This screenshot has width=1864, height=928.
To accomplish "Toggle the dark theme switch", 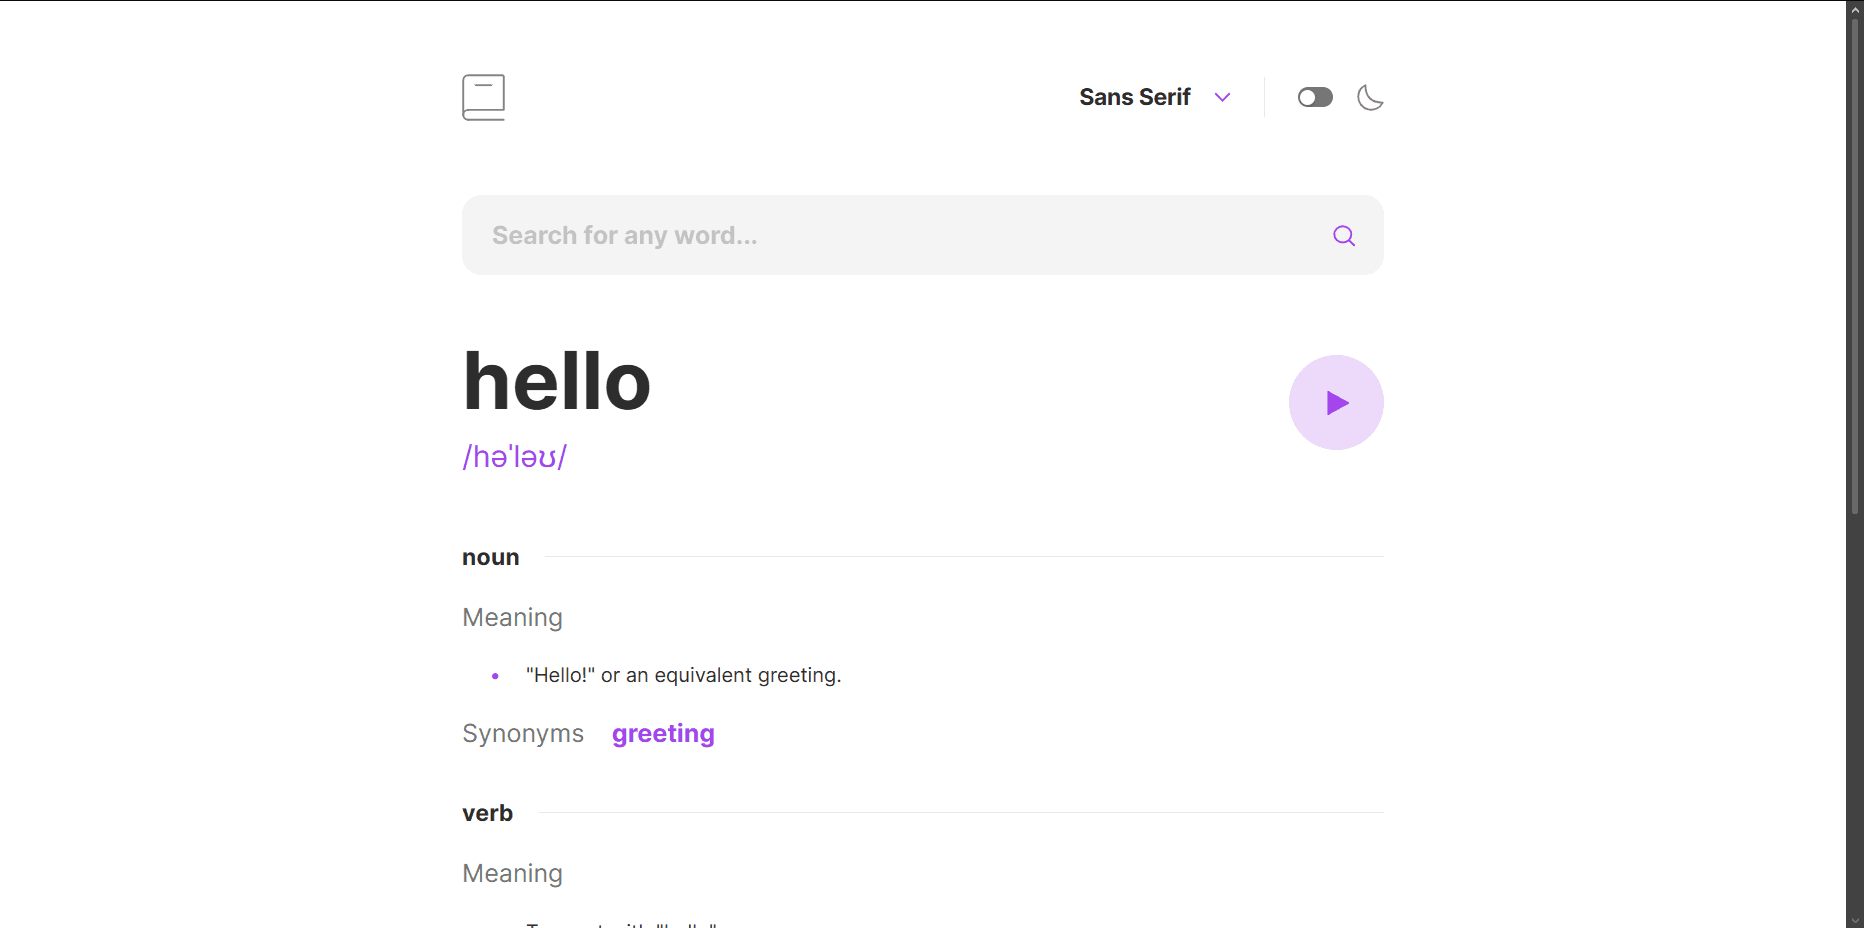I will click(1315, 97).
